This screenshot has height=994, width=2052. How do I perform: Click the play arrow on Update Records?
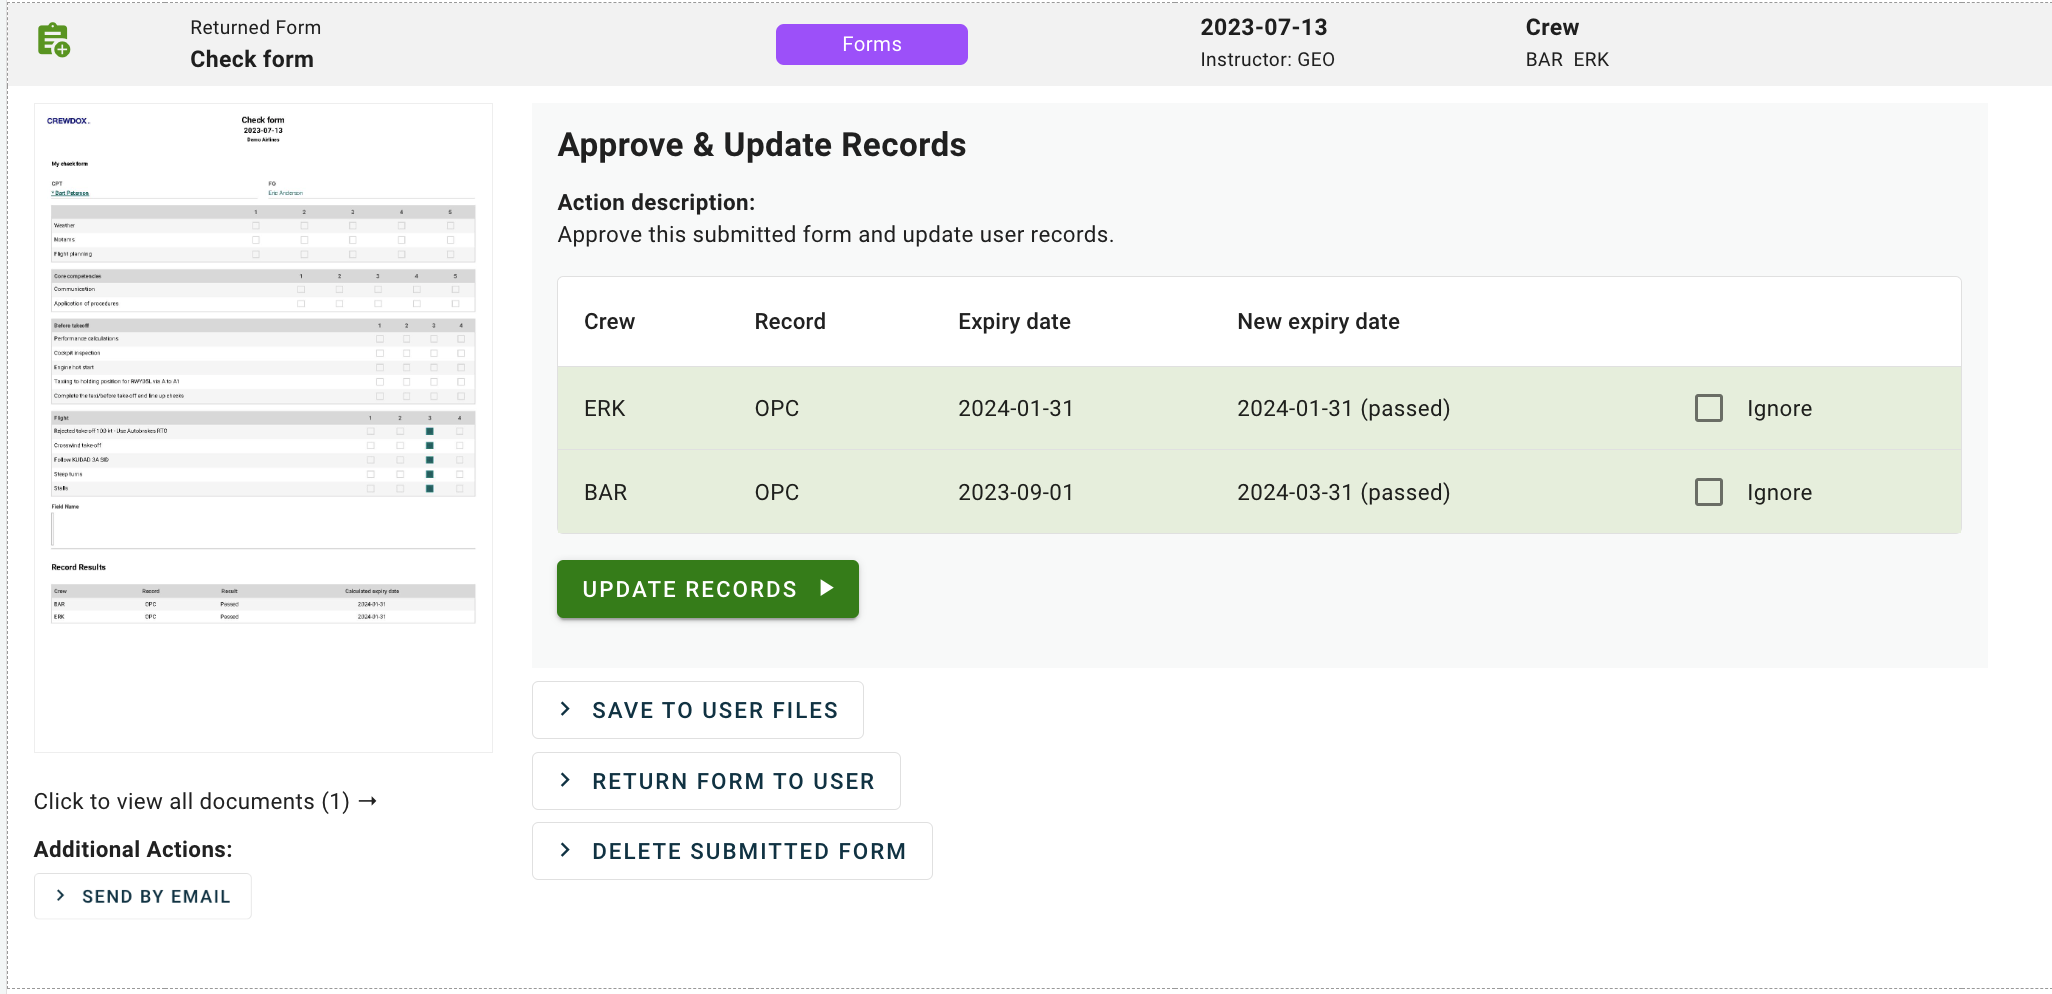pos(826,588)
